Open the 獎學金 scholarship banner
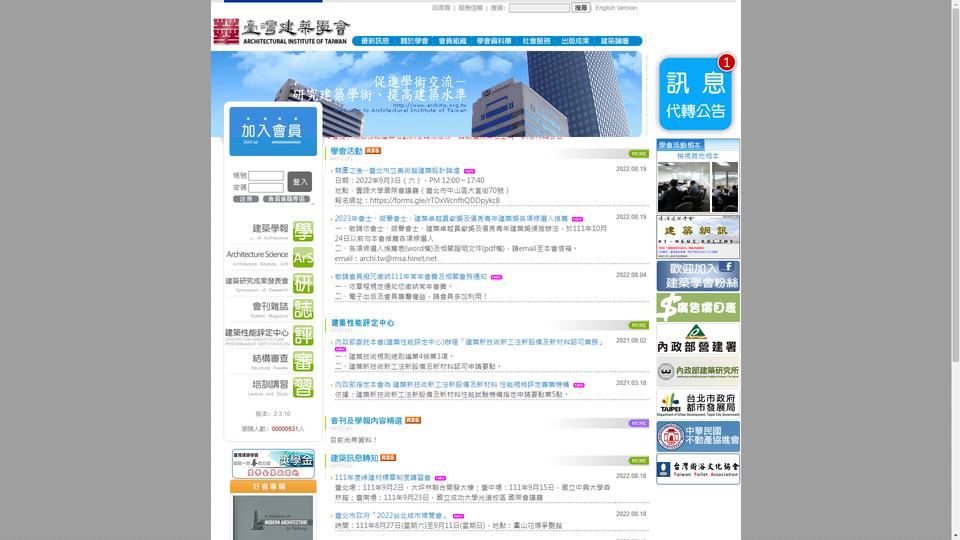The width and height of the screenshot is (960, 540). pyautogui.click(x=273, y=463)
